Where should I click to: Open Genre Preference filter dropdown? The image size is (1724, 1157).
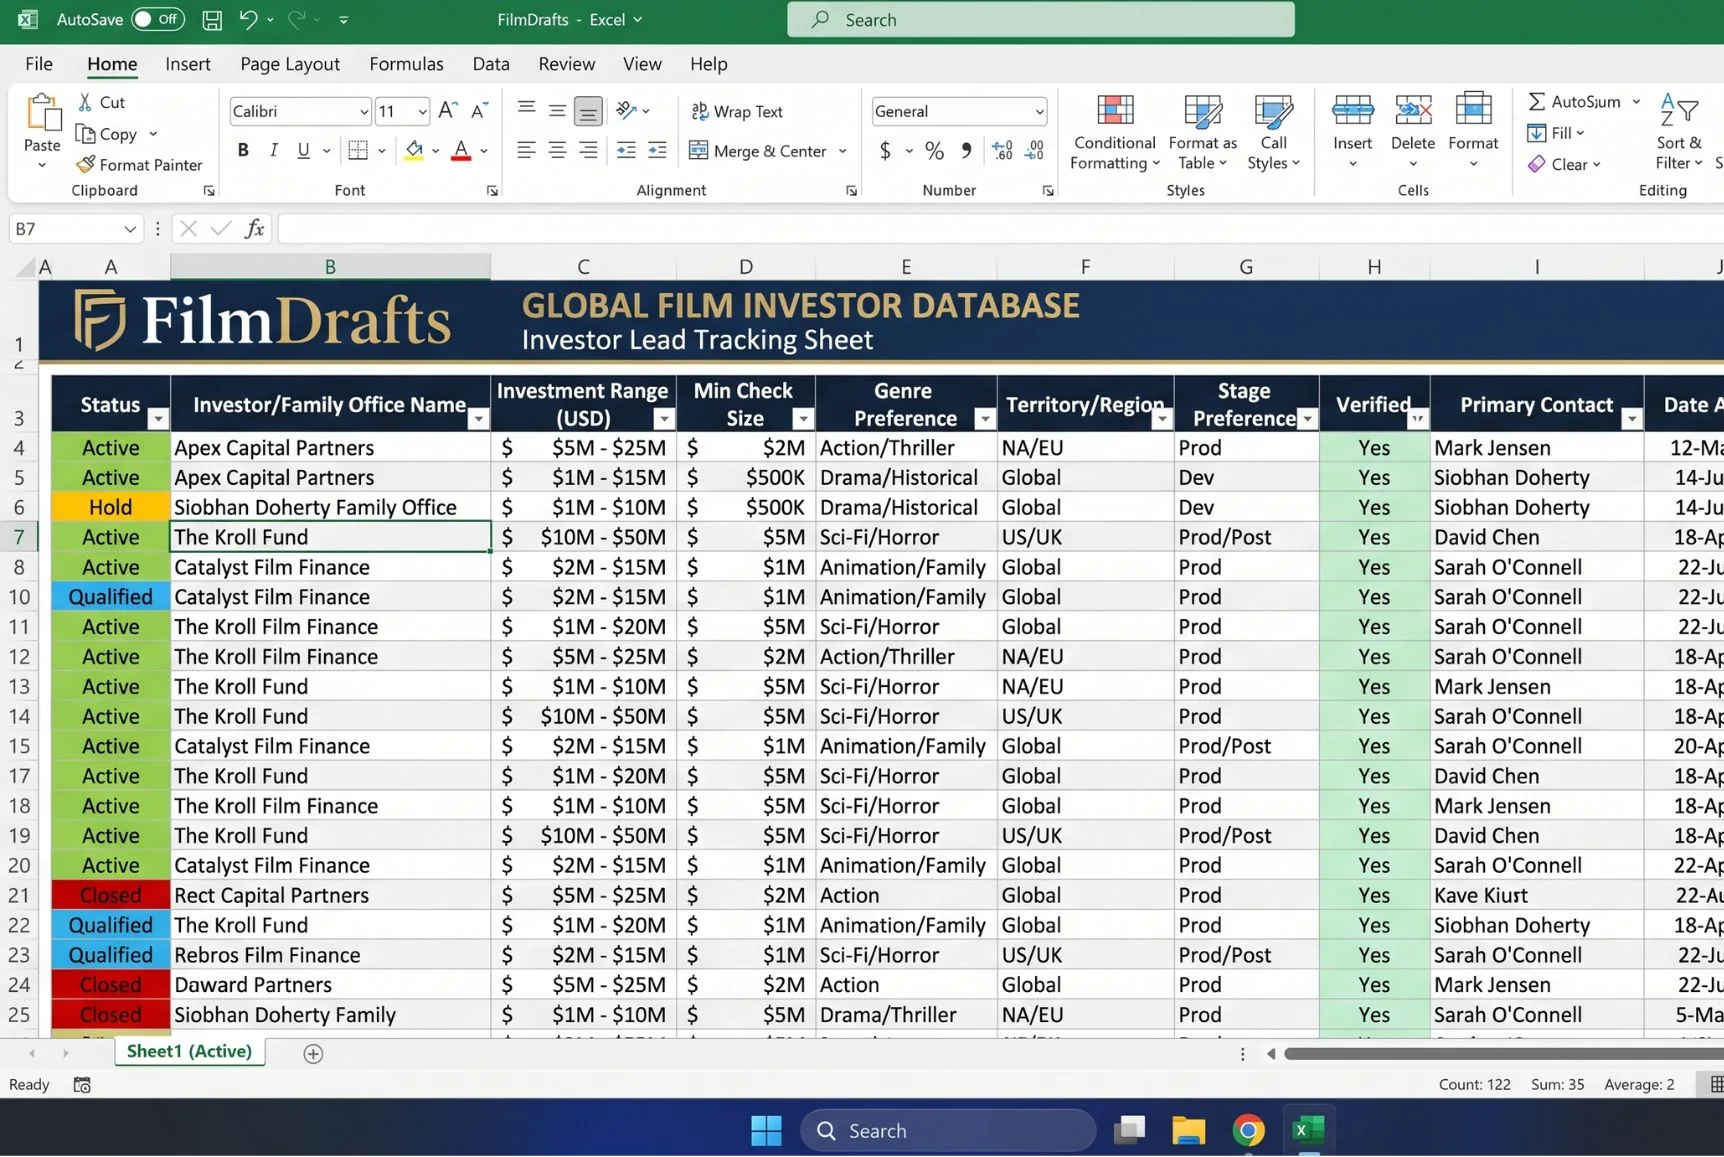[x=985, y=419]
